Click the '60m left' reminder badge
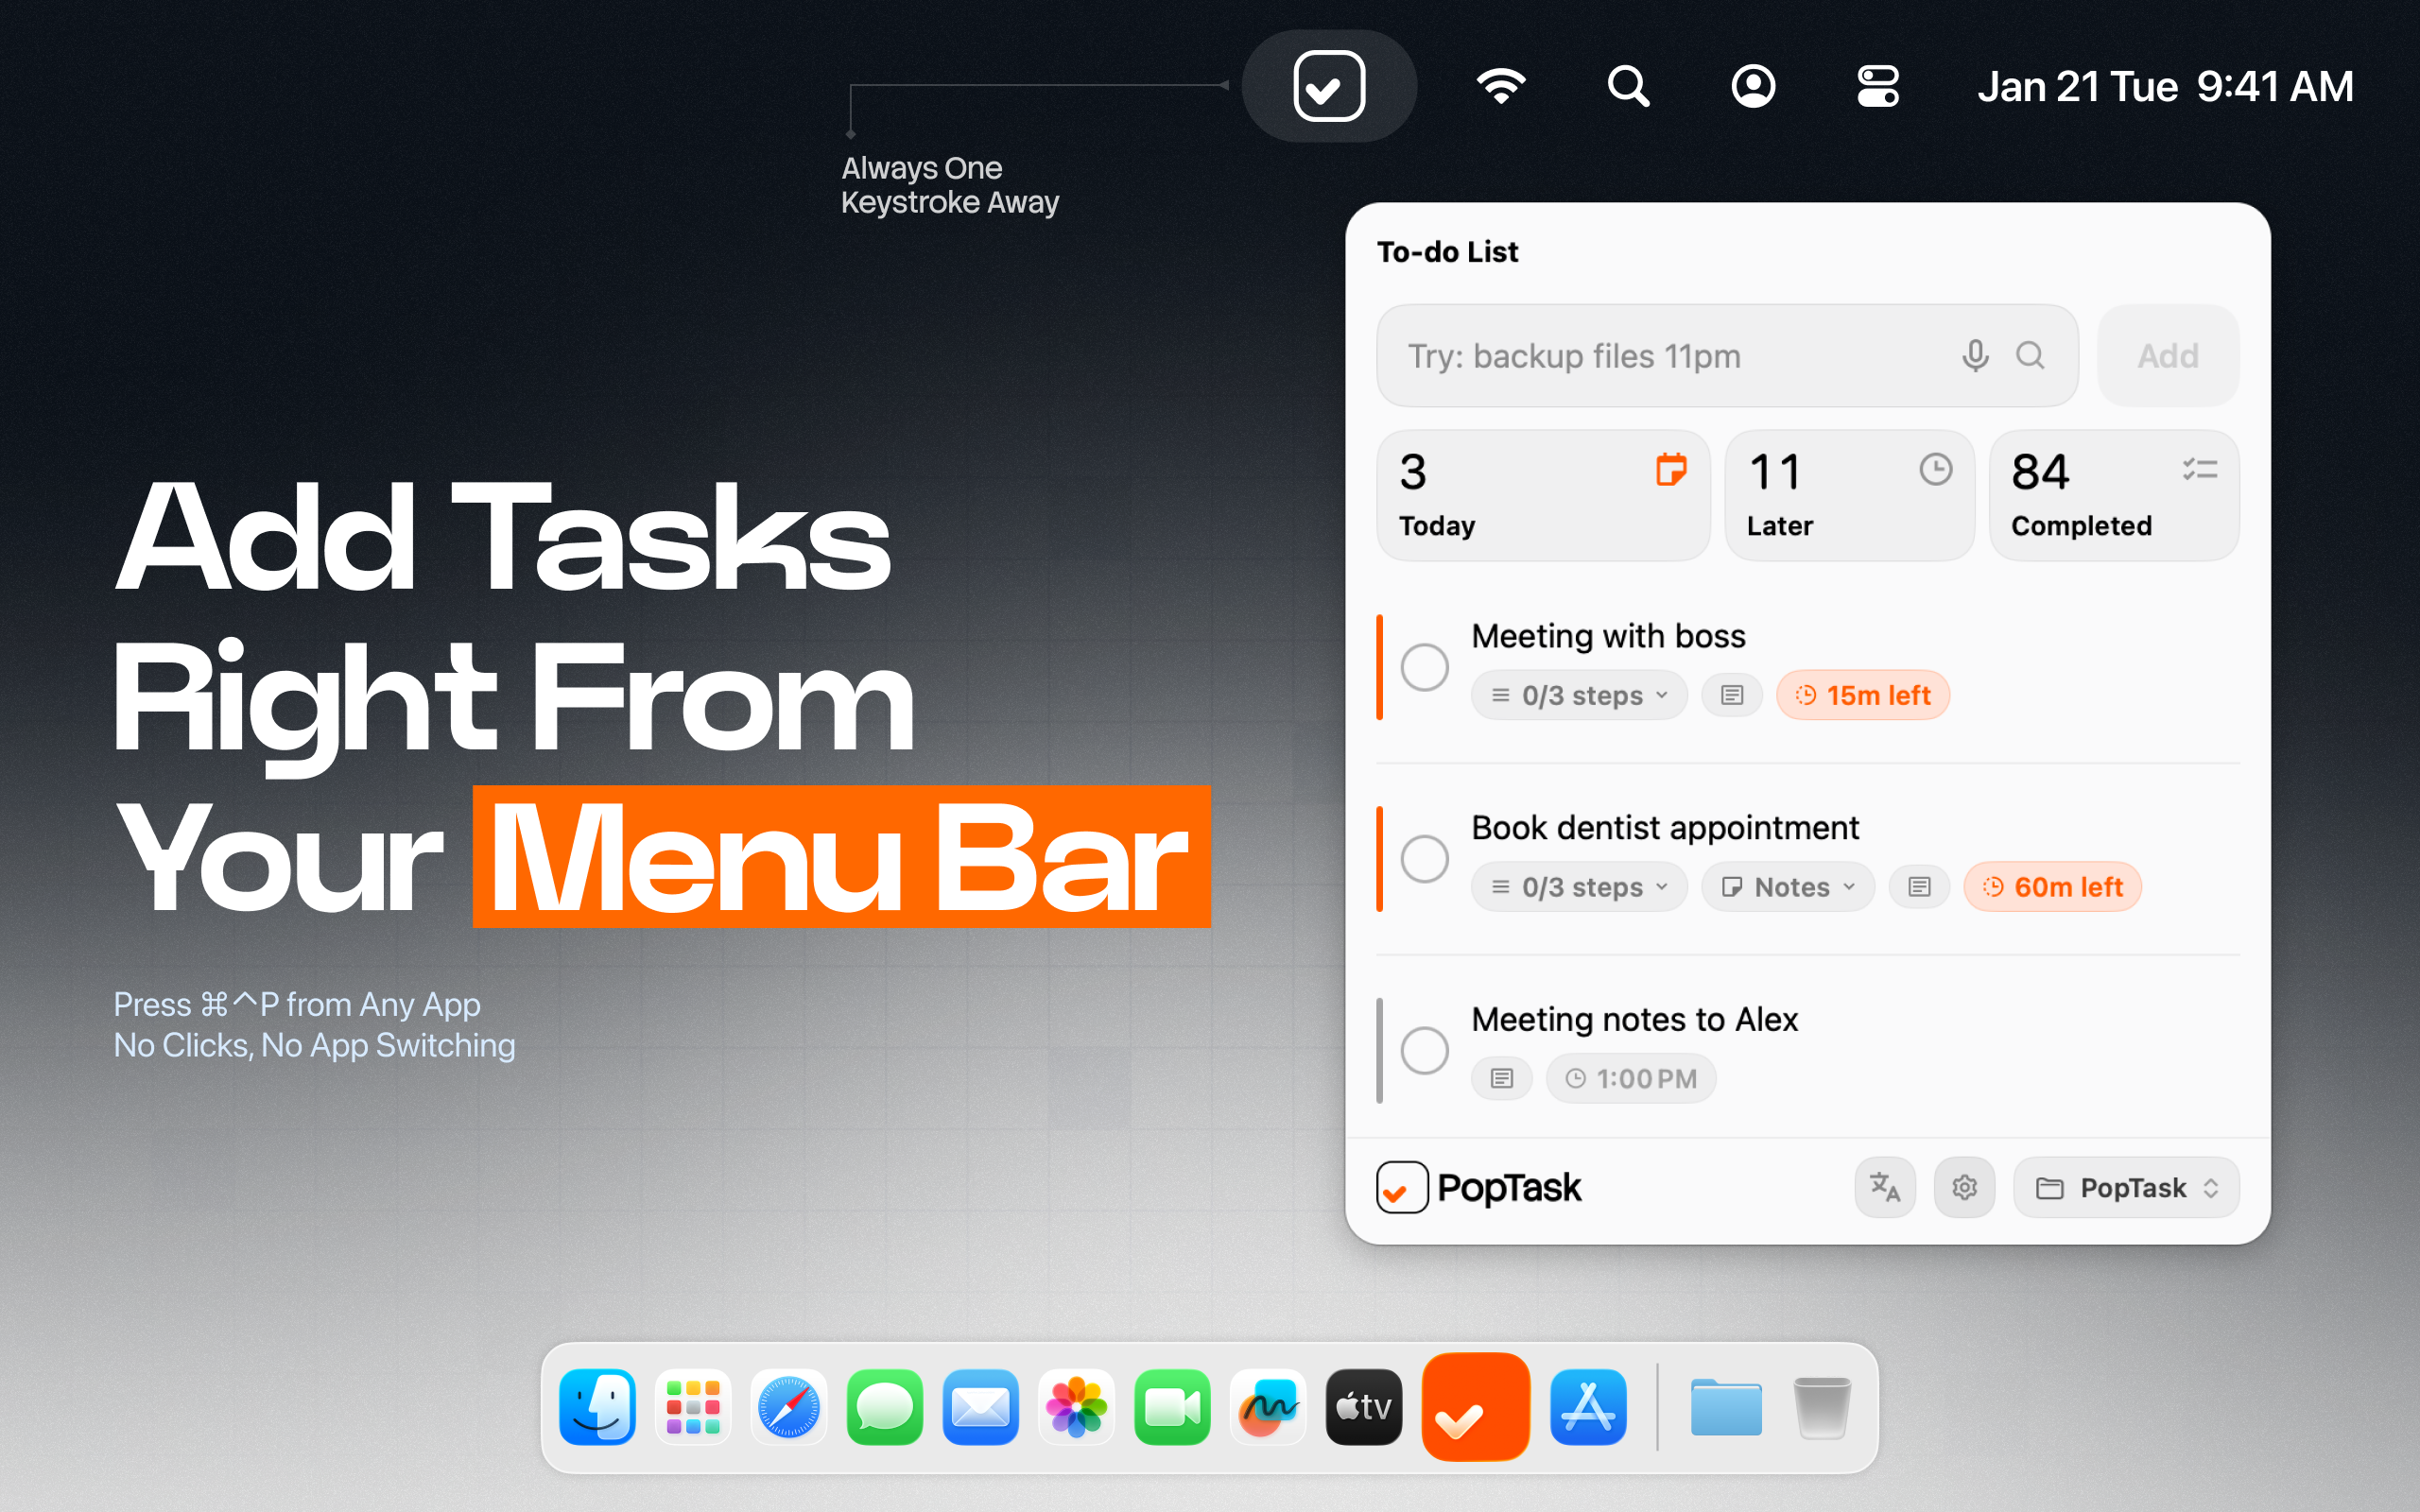This screenshot has height=1512, width=2420. 2052,887
